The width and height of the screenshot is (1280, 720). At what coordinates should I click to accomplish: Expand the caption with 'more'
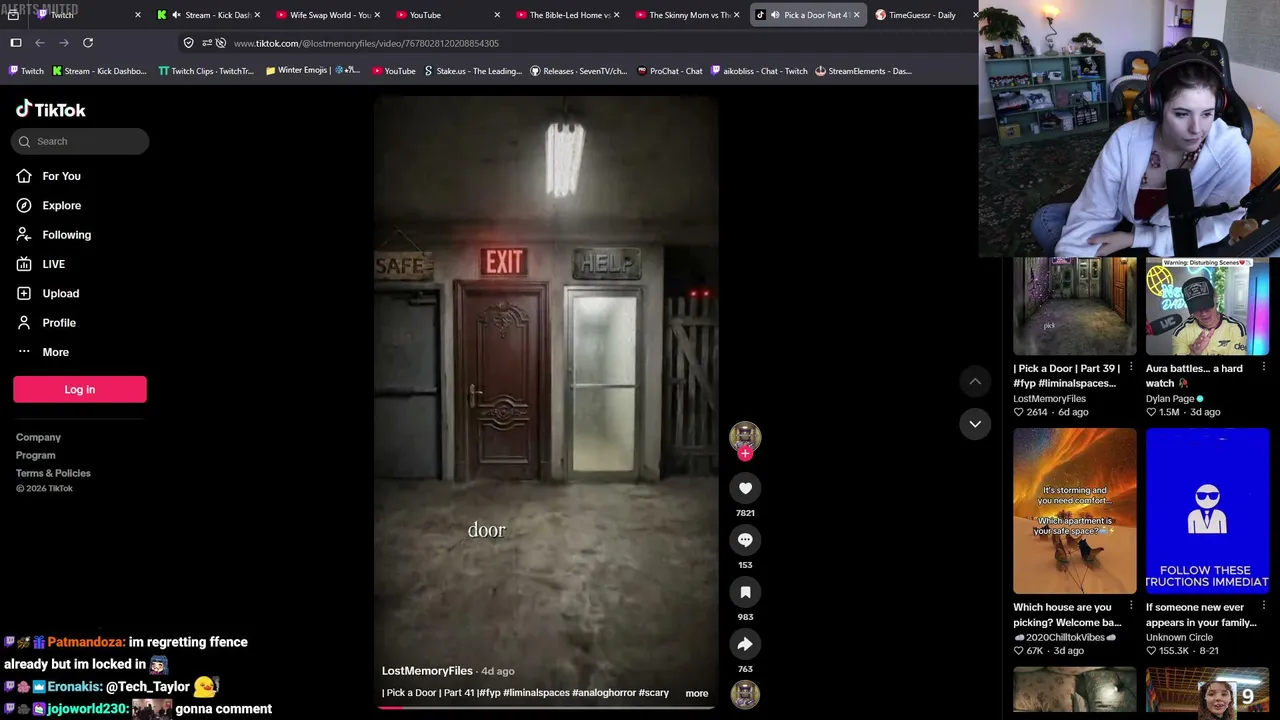point(697,693)
